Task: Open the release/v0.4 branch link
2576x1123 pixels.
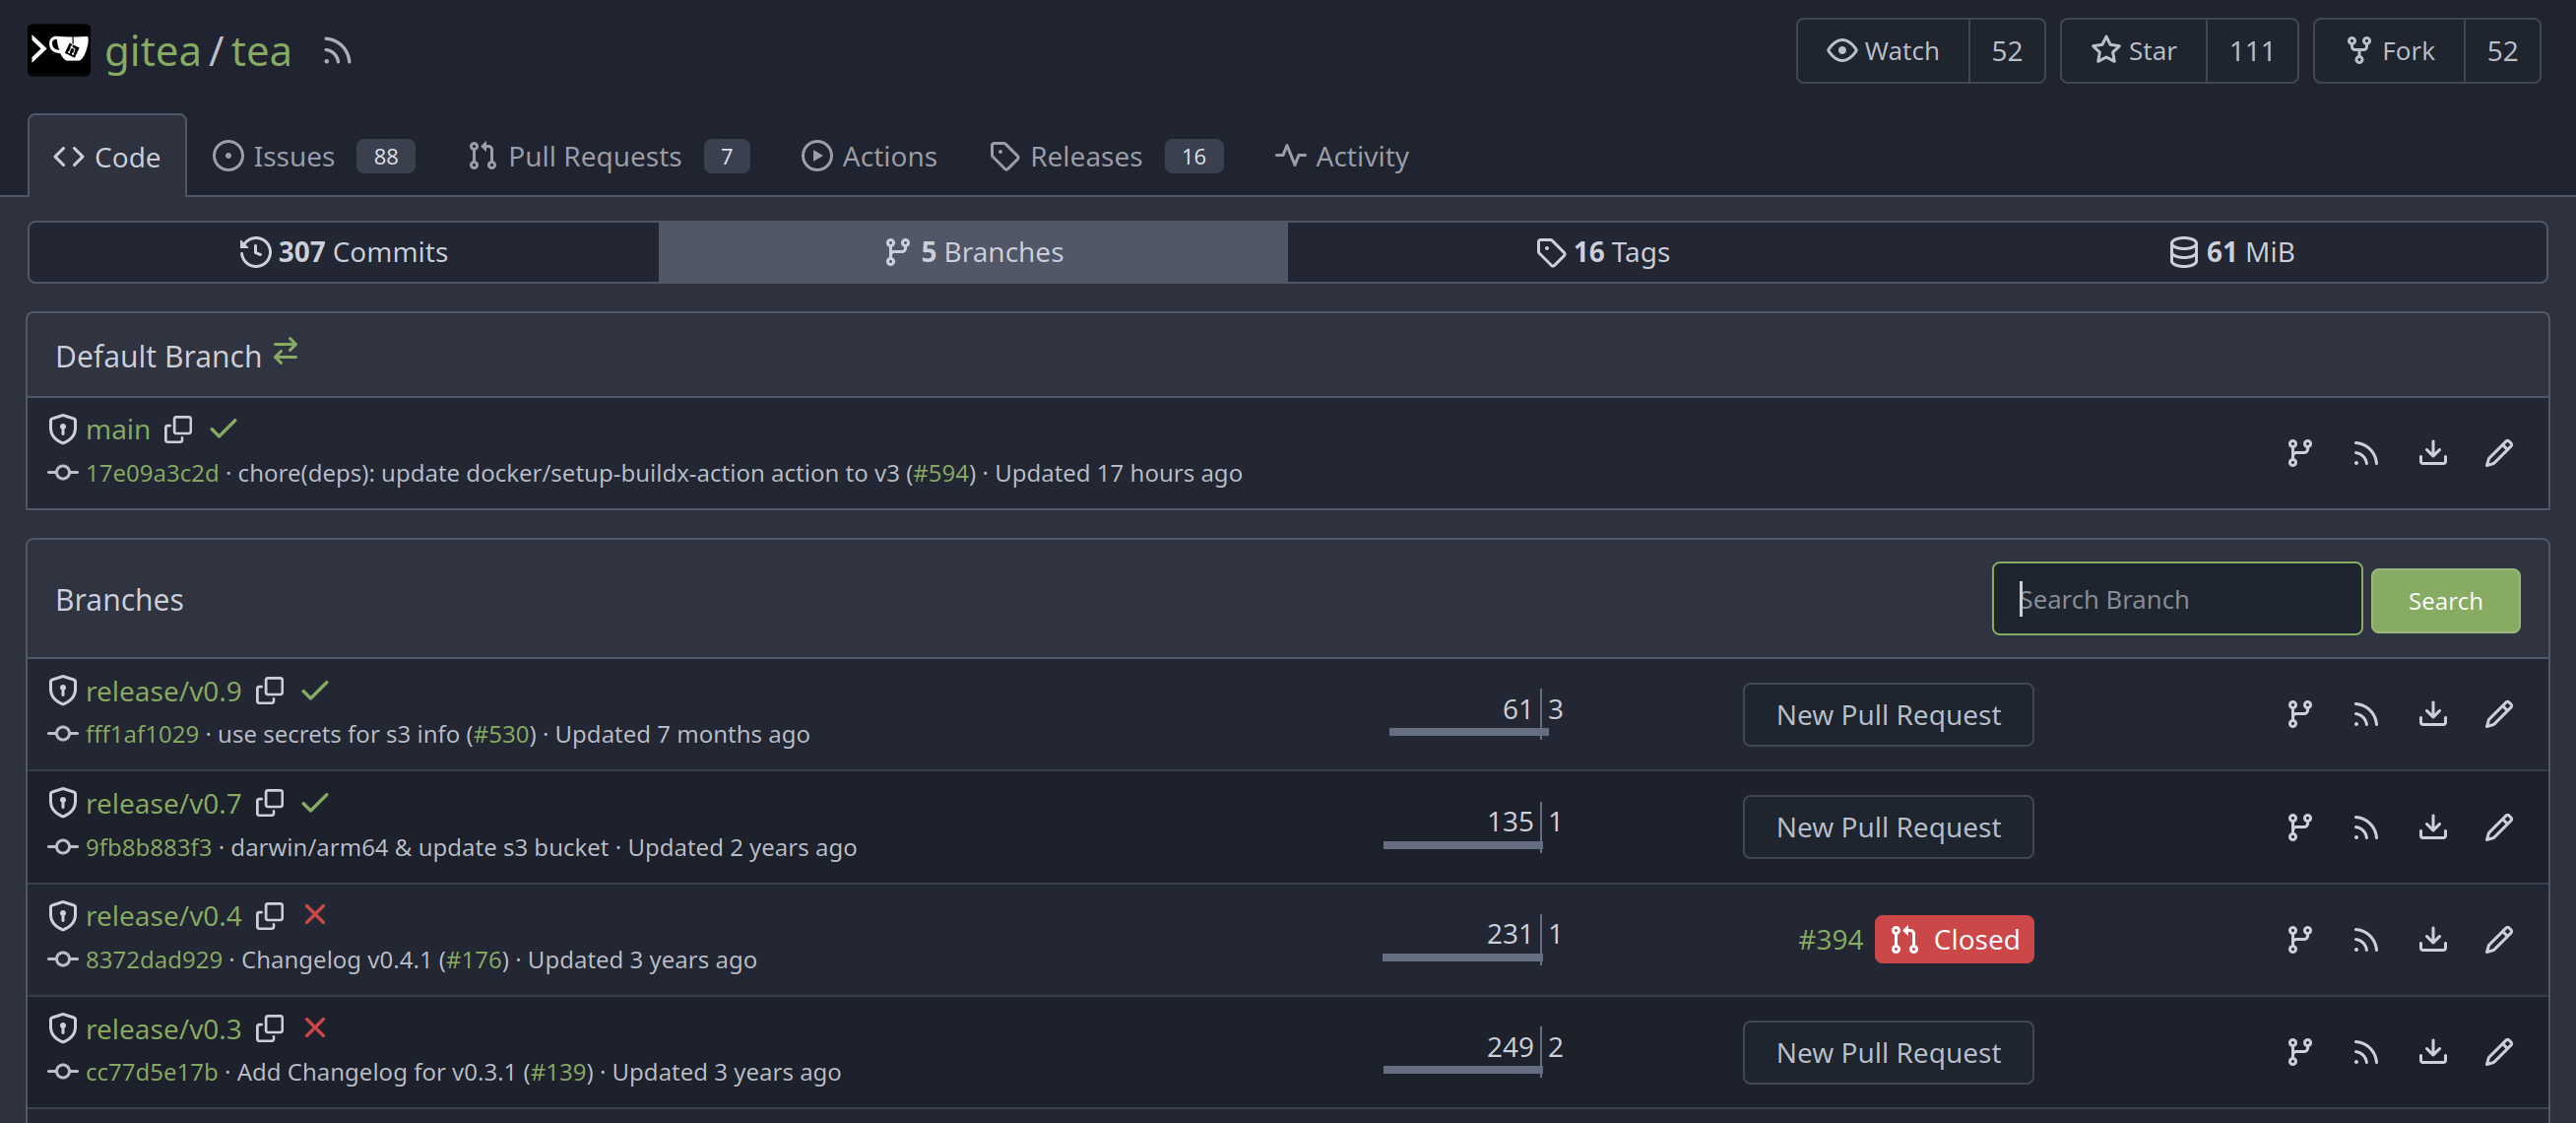Action: (x=164, y=916)
